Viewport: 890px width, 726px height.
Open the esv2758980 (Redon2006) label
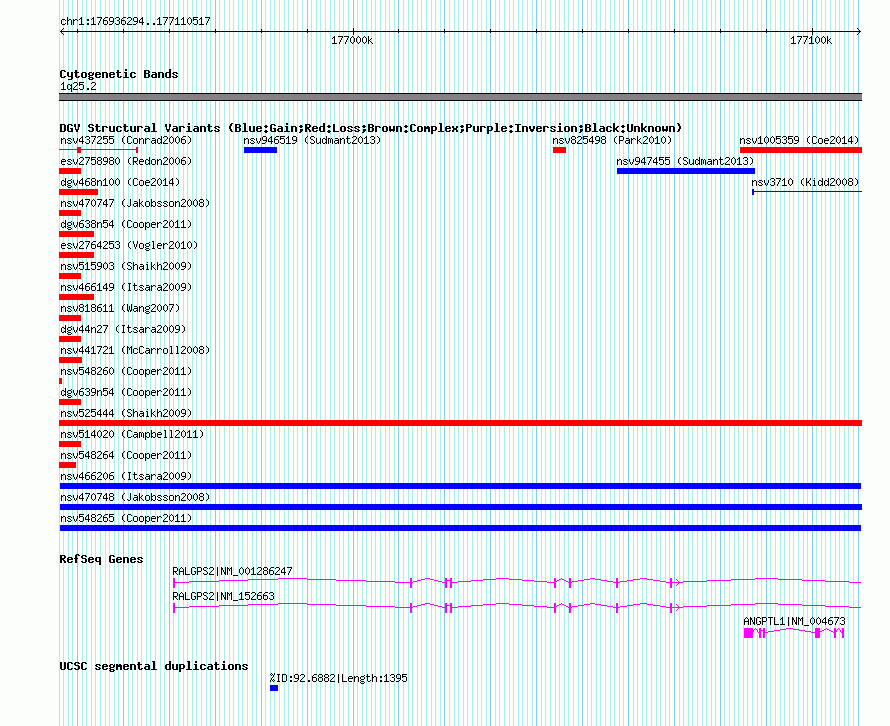click(126, 161)
